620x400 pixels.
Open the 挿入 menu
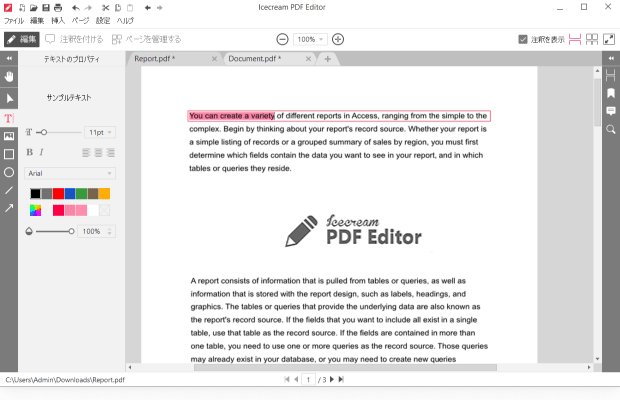tap(58, 21)
